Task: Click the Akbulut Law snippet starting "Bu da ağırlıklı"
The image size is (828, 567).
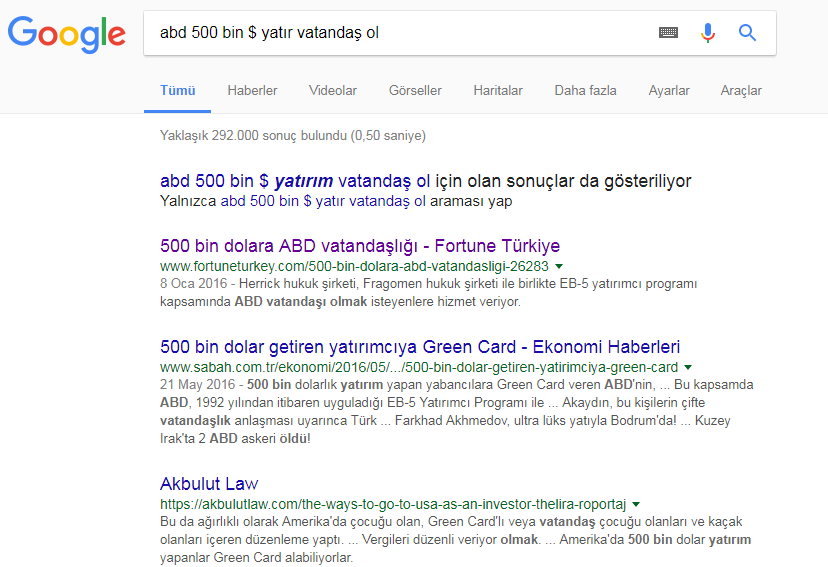Action: [x=455, y=540]
